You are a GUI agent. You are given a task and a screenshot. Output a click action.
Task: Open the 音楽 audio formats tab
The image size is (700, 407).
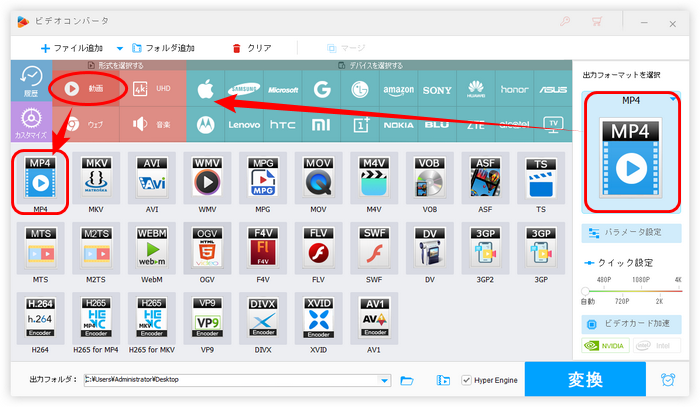click(153, 125)
